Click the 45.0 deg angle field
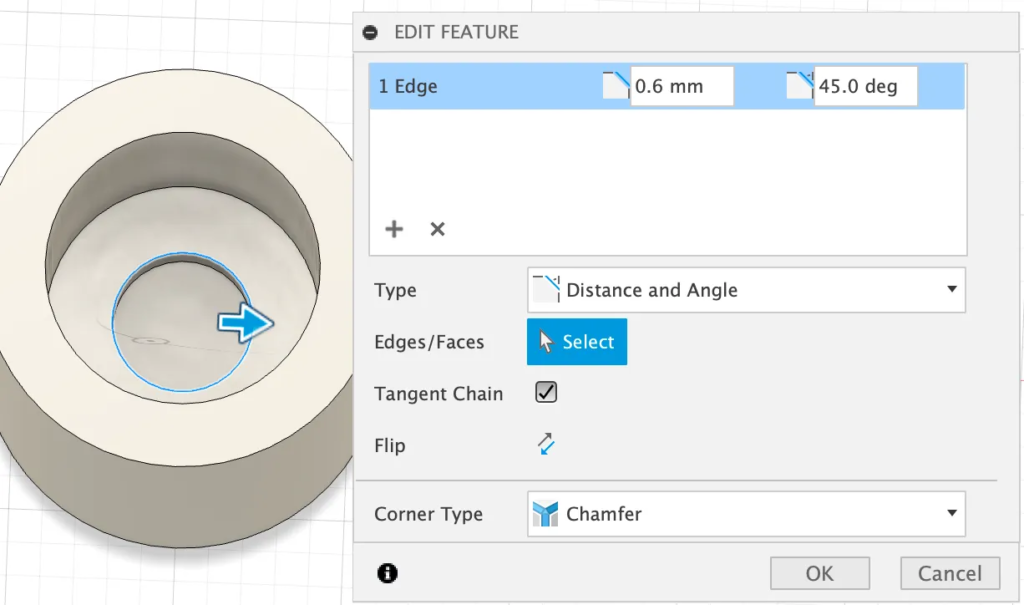Viewport: 1024px width, 605px height. [x=864, y=87]
